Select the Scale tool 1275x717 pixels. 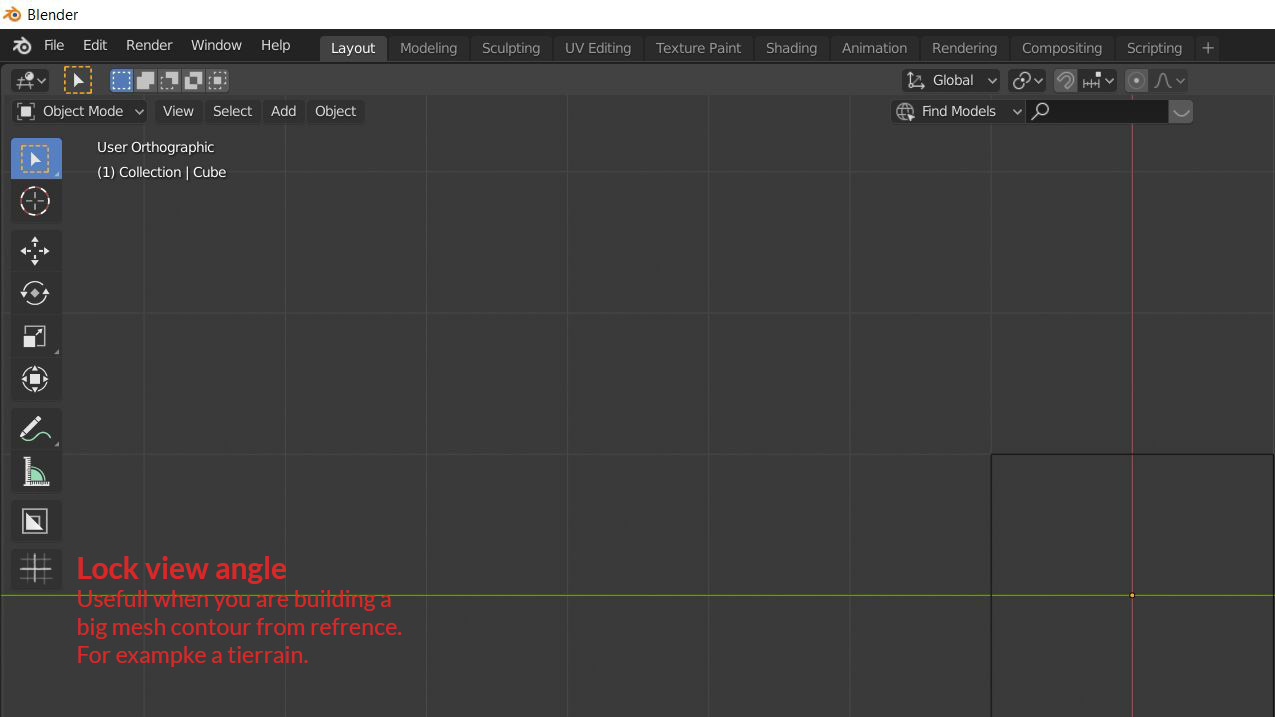(x=36, y=336)
